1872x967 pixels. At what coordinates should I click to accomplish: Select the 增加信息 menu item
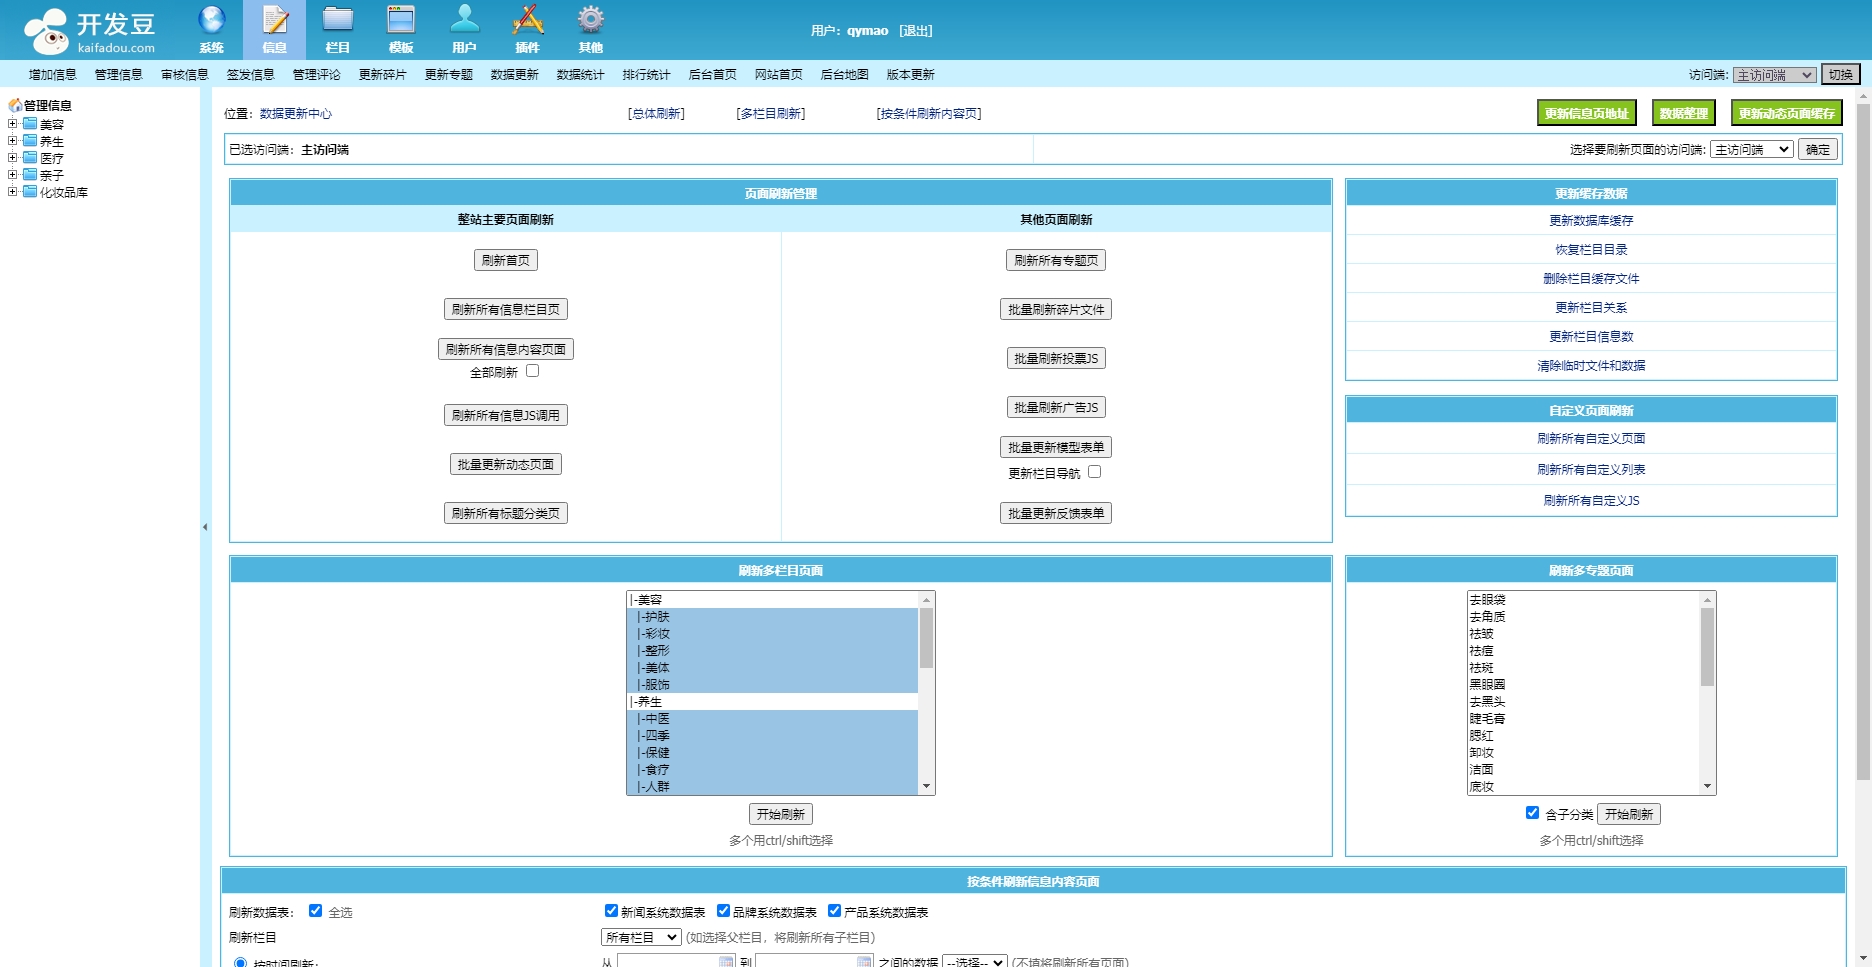[x=52, y=75]
